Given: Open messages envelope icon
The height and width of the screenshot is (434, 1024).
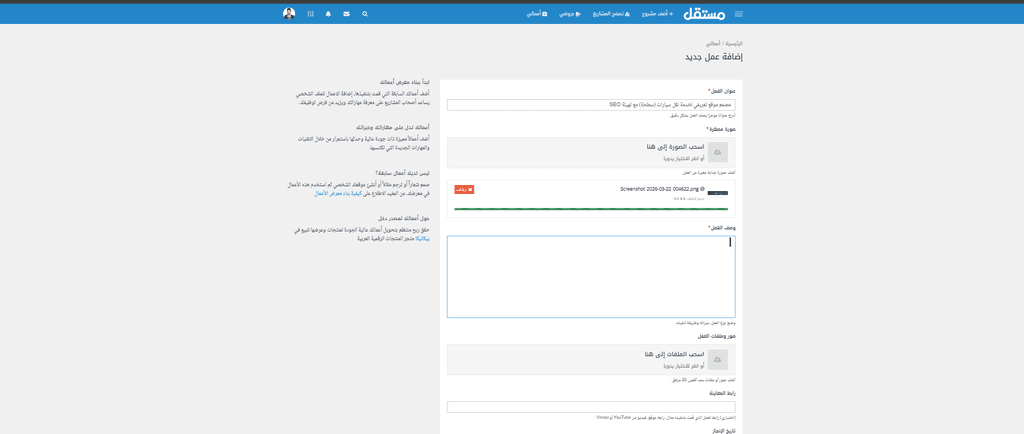Looking at the screenshot, I should [346, 14].
